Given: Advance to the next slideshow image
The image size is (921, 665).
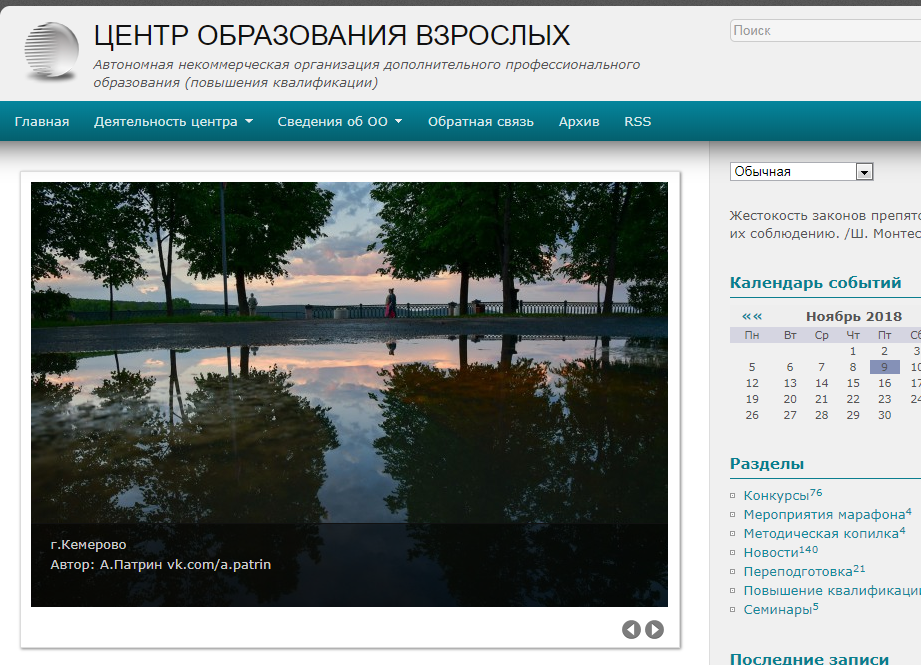Looking at the screenshot, I should (x=654, y=629).
